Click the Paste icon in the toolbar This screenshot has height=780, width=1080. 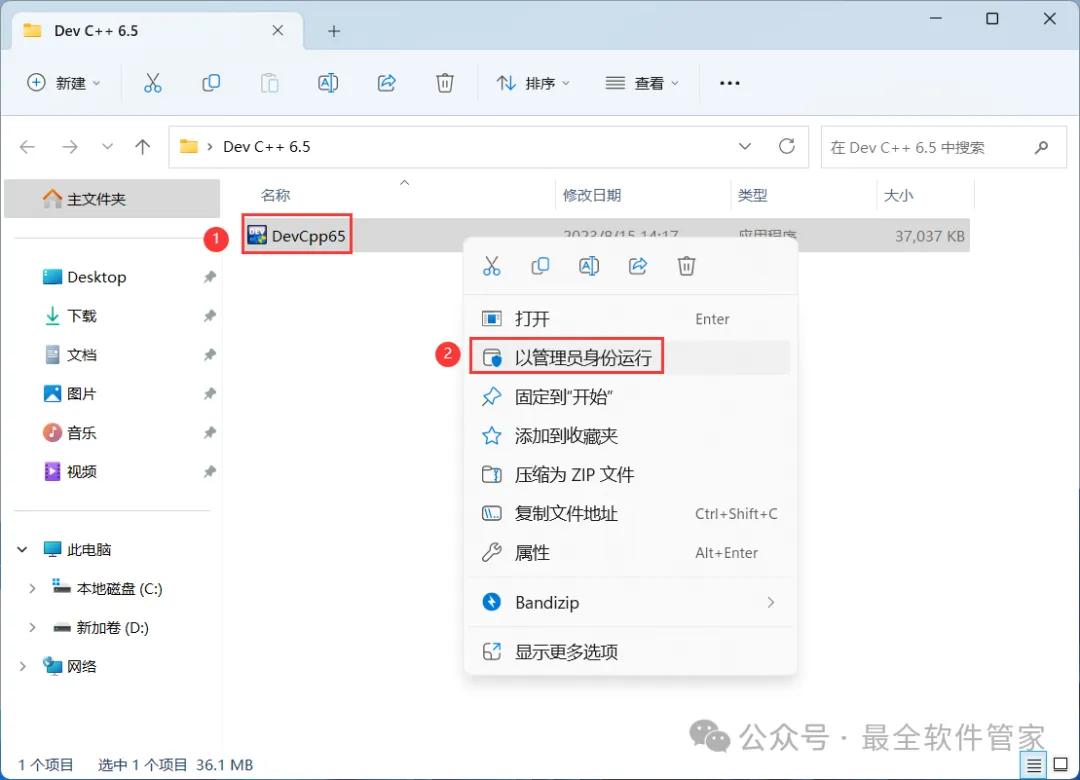(x=269, y=83)
